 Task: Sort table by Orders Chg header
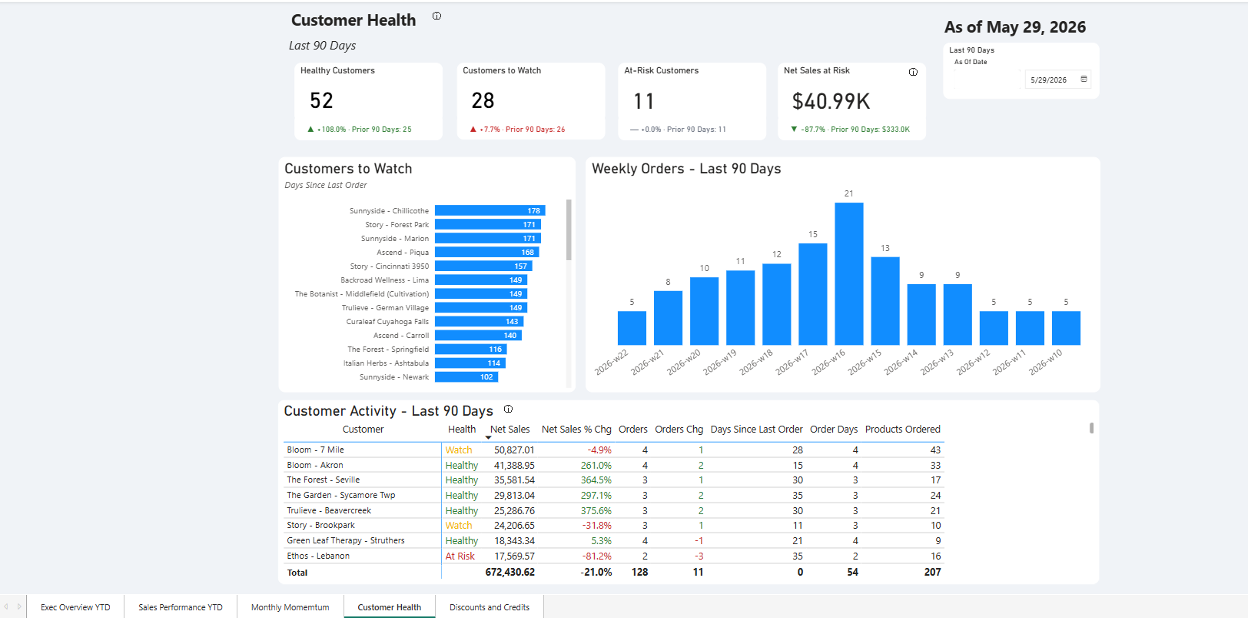[x=679, y=429]
